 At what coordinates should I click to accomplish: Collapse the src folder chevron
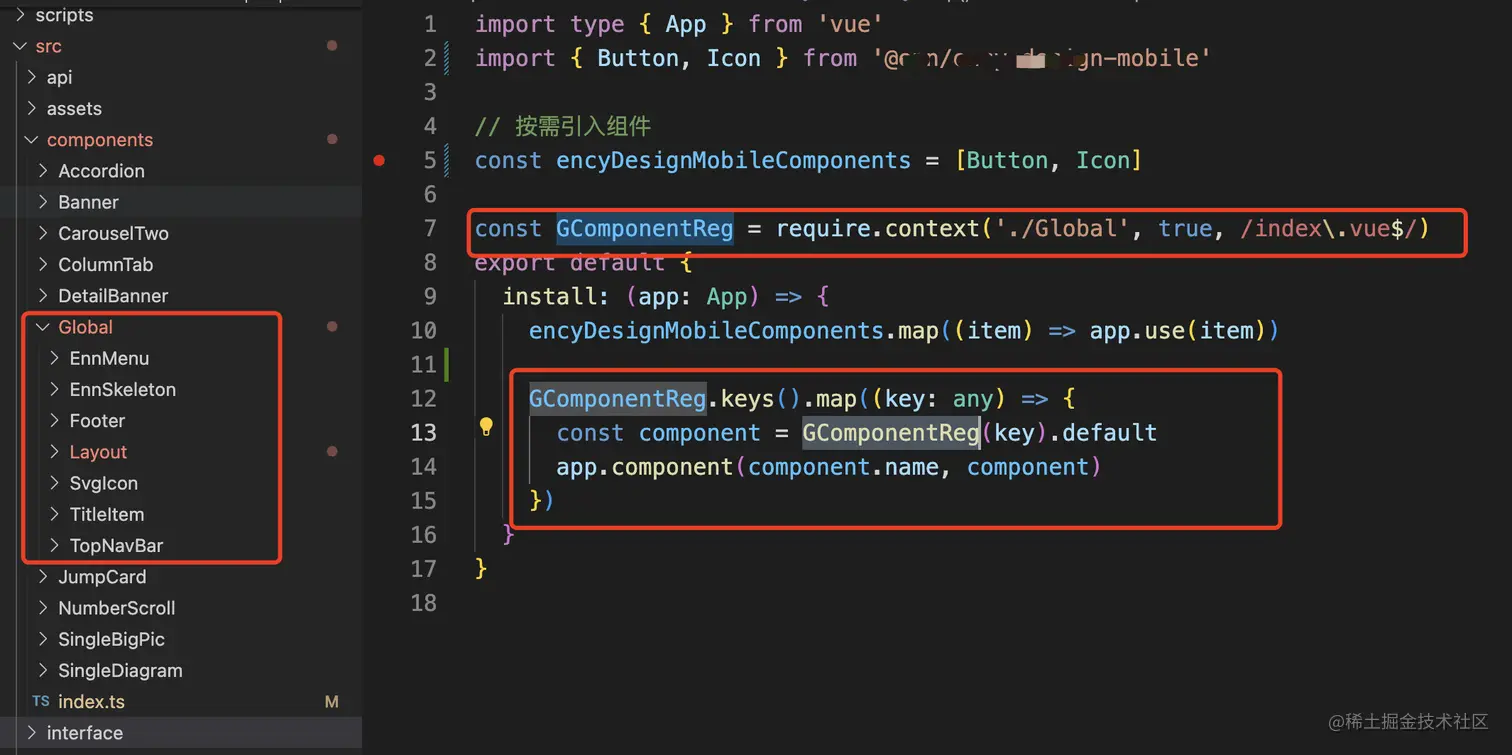point(20,46)
